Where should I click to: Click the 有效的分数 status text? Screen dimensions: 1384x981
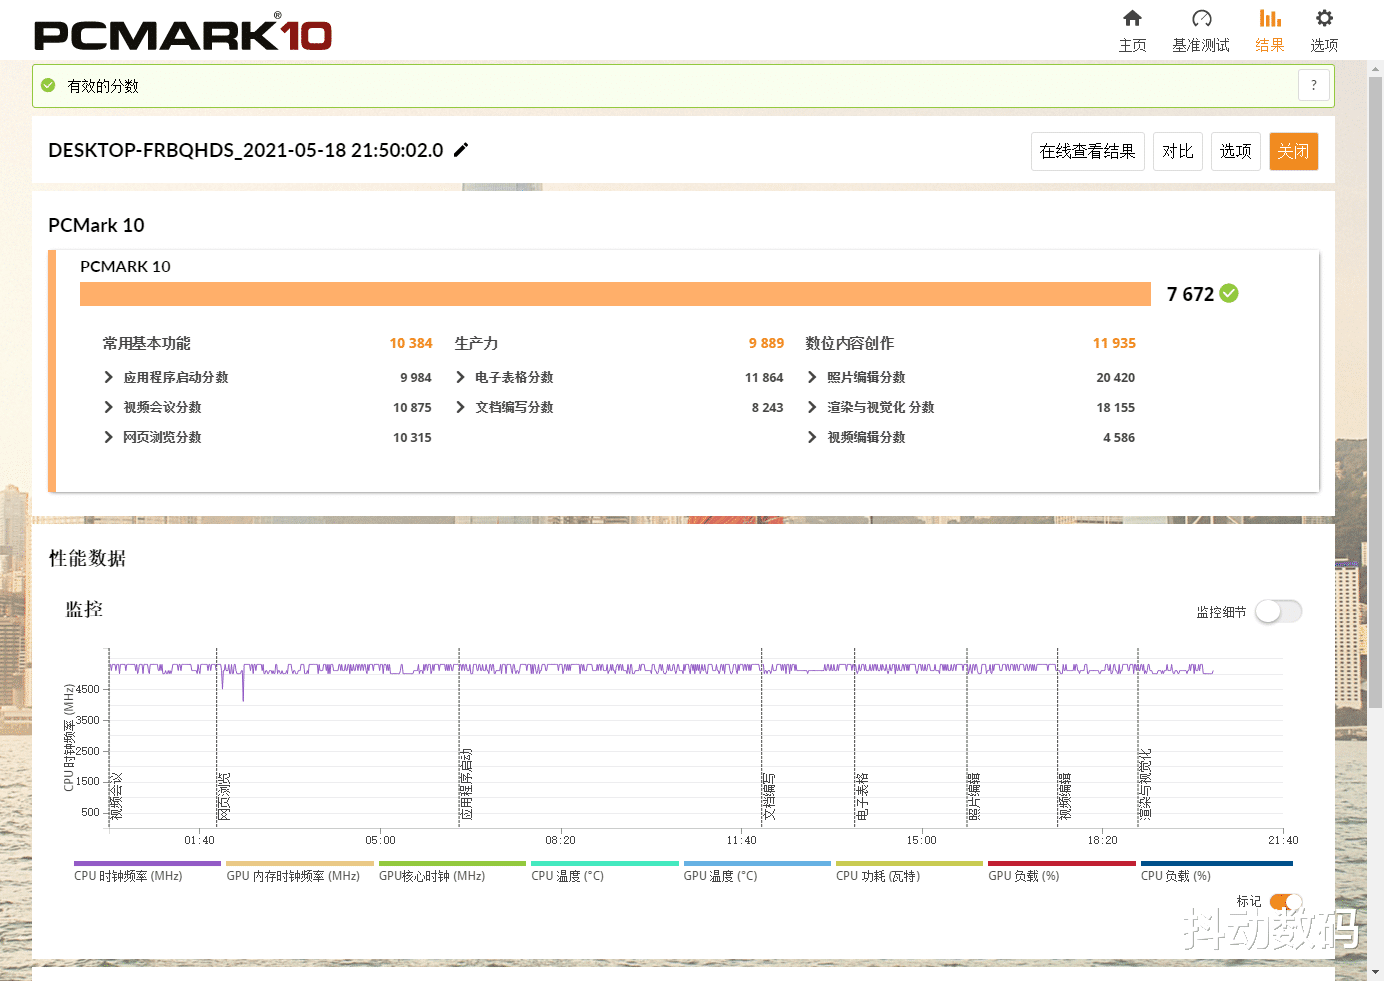(103, 86)
